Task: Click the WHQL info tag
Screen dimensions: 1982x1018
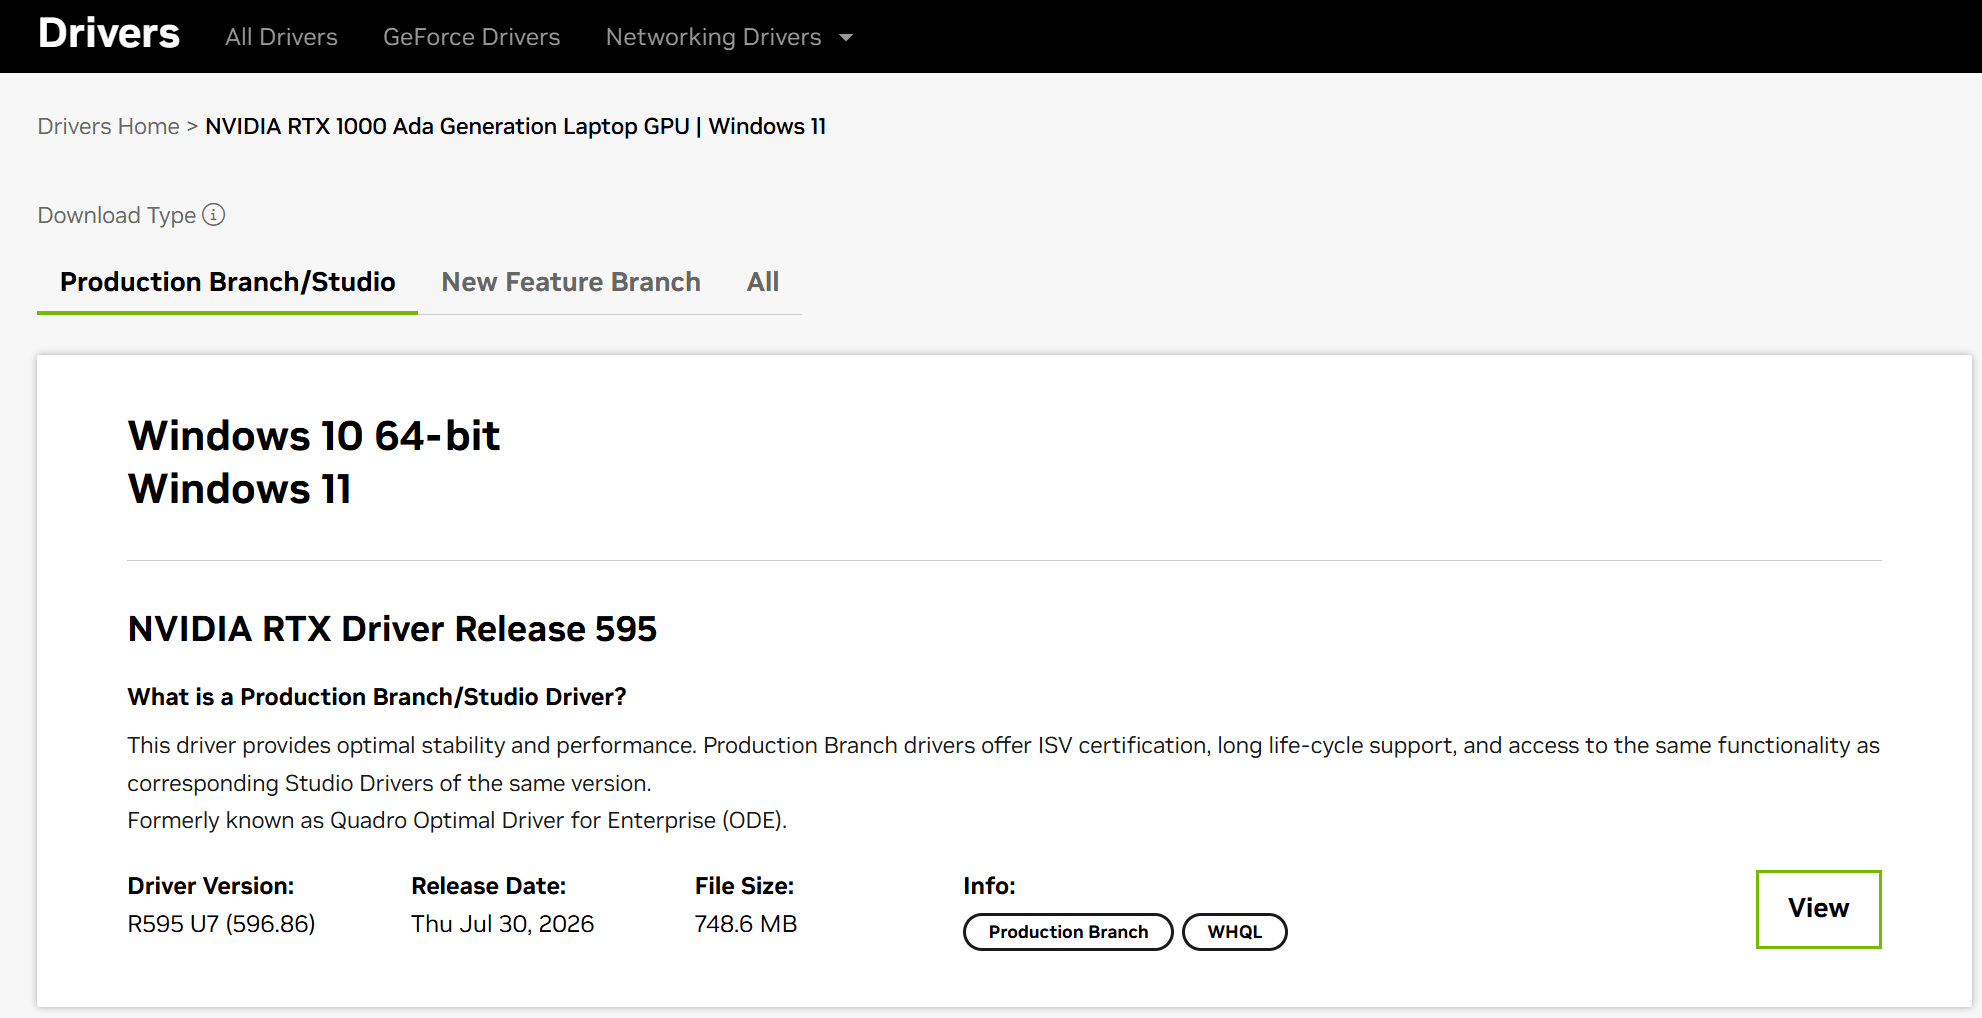Action: (1234, 932)
